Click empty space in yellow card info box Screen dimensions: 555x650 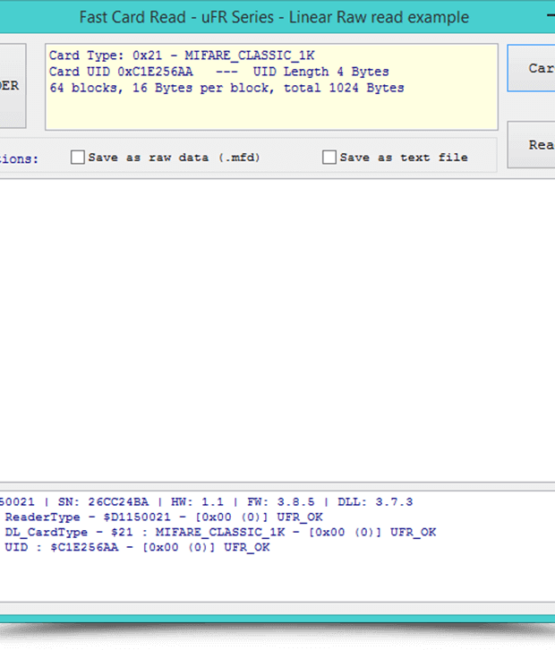[x=271, y=112]
